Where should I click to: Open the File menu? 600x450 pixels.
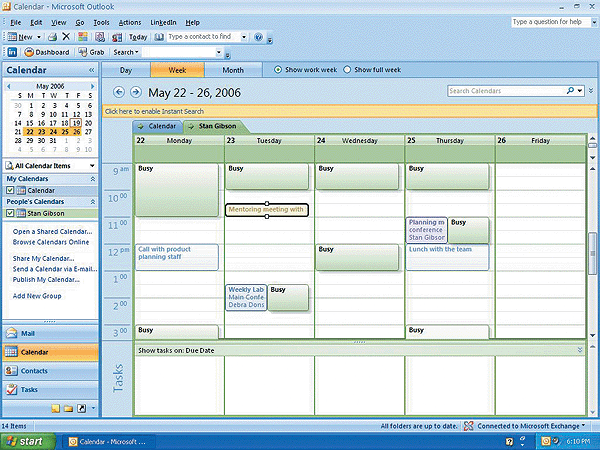pyautogui.click(x=15, y=23)
